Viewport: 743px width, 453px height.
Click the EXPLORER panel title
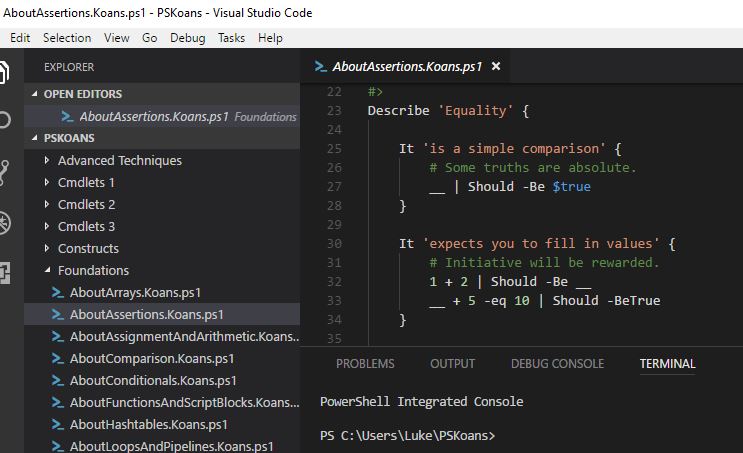(69, 67)
